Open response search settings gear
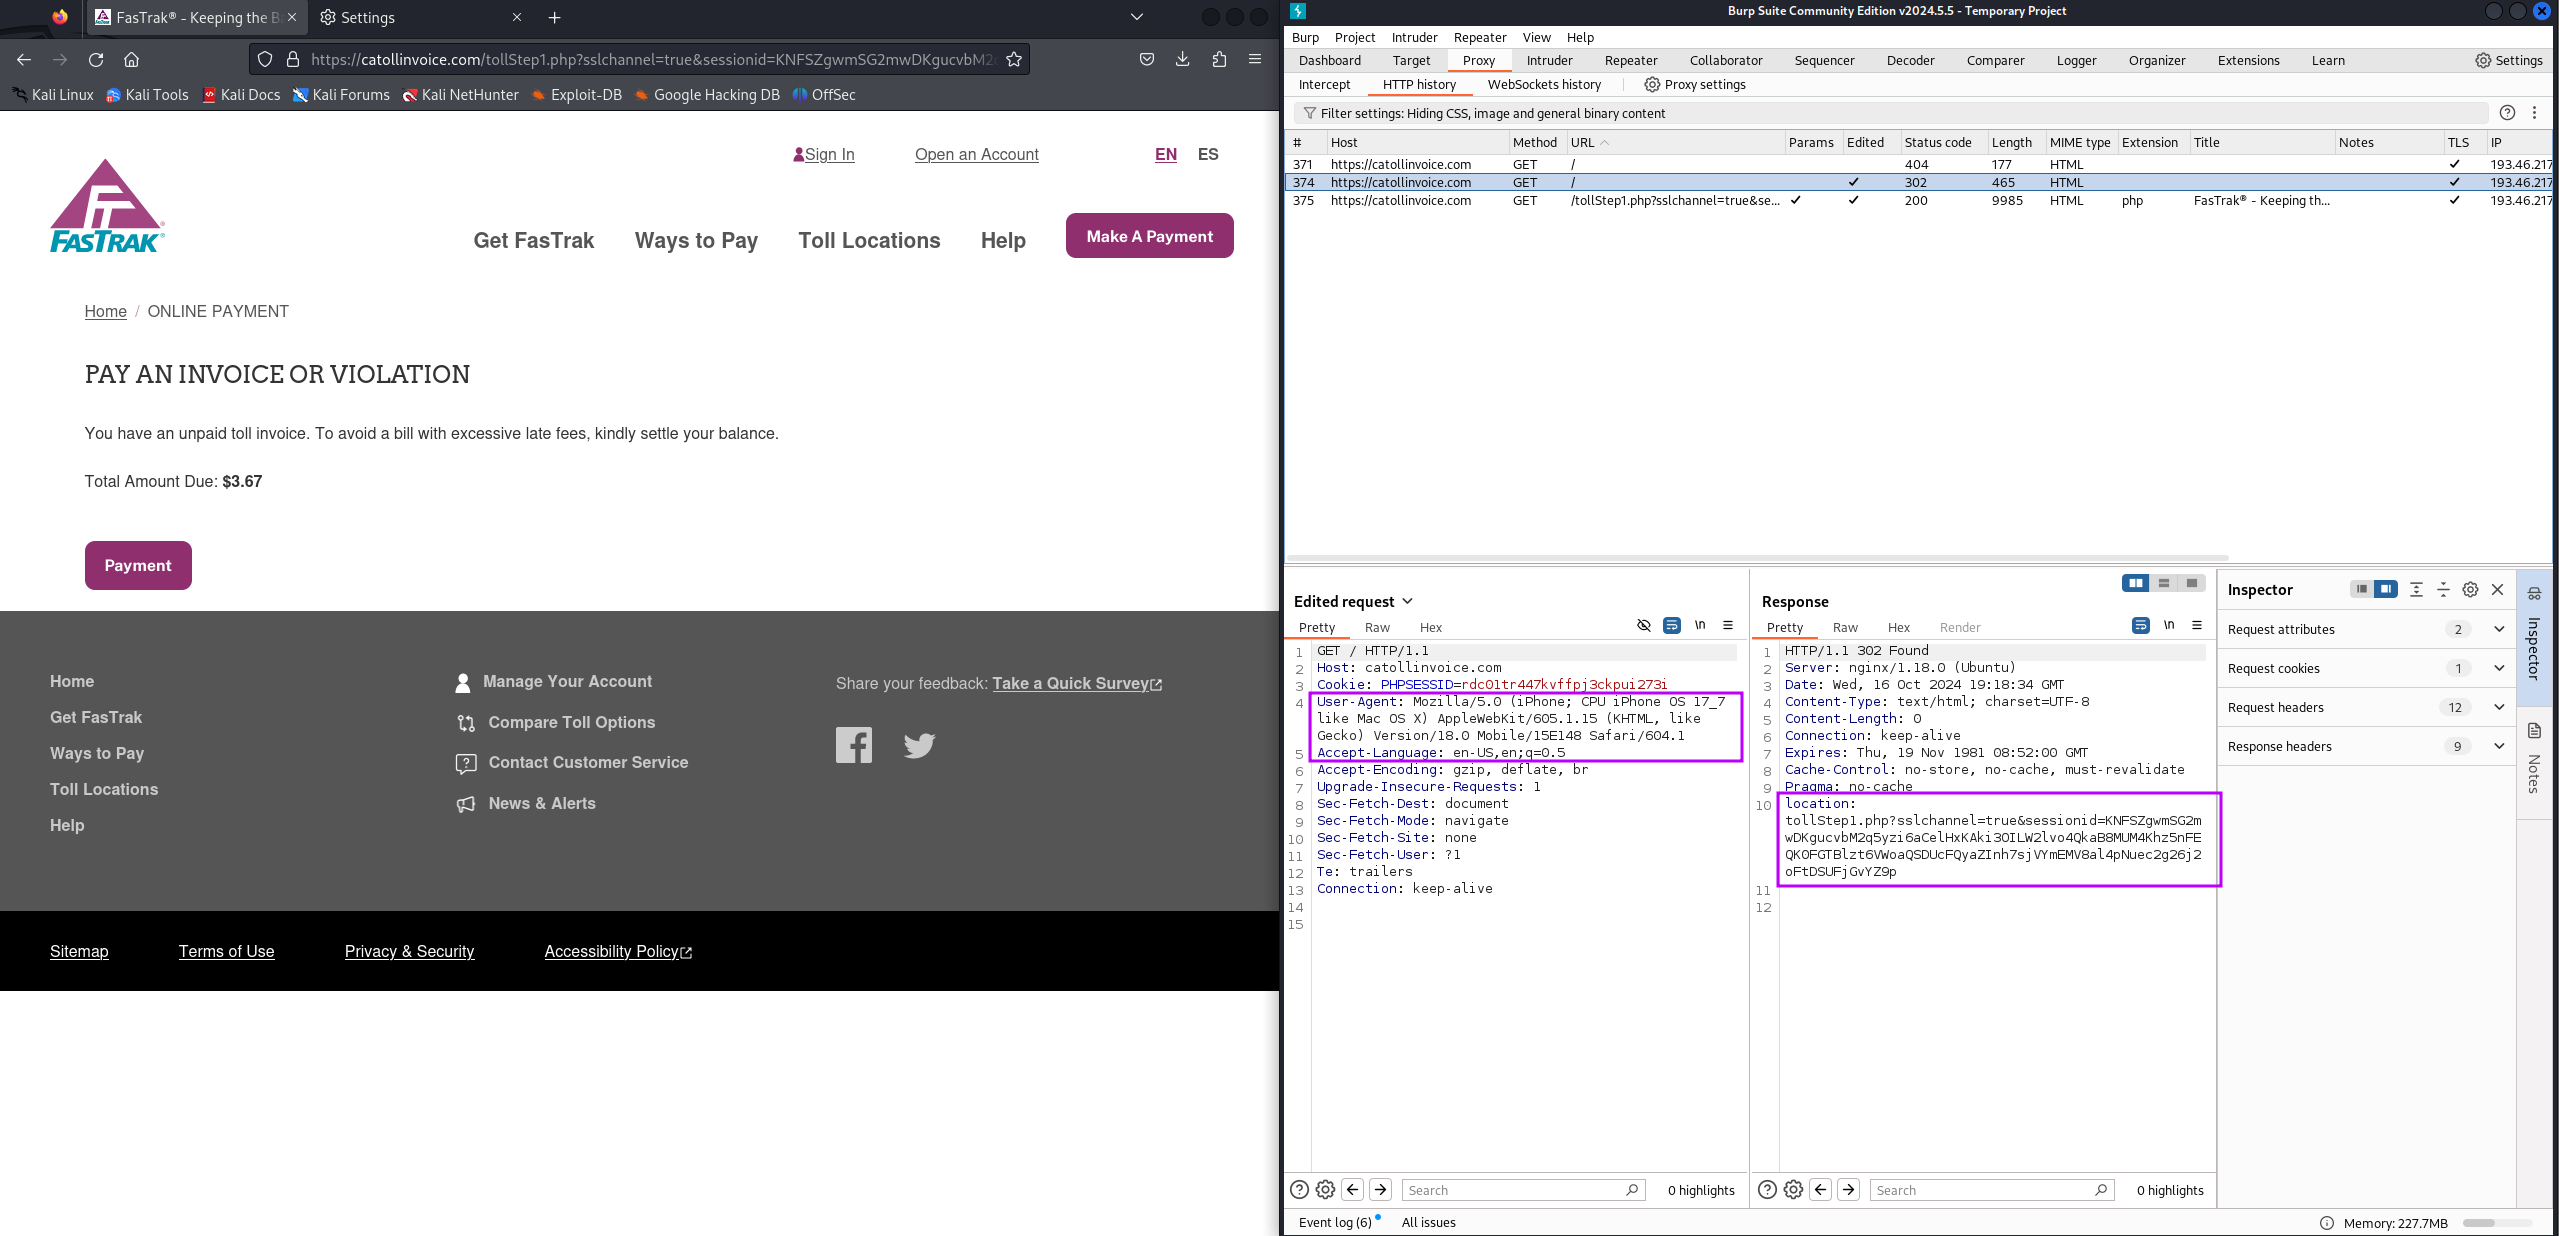The width and height of the screenshot is (2559, 1236). (x=1793, y=1189)
